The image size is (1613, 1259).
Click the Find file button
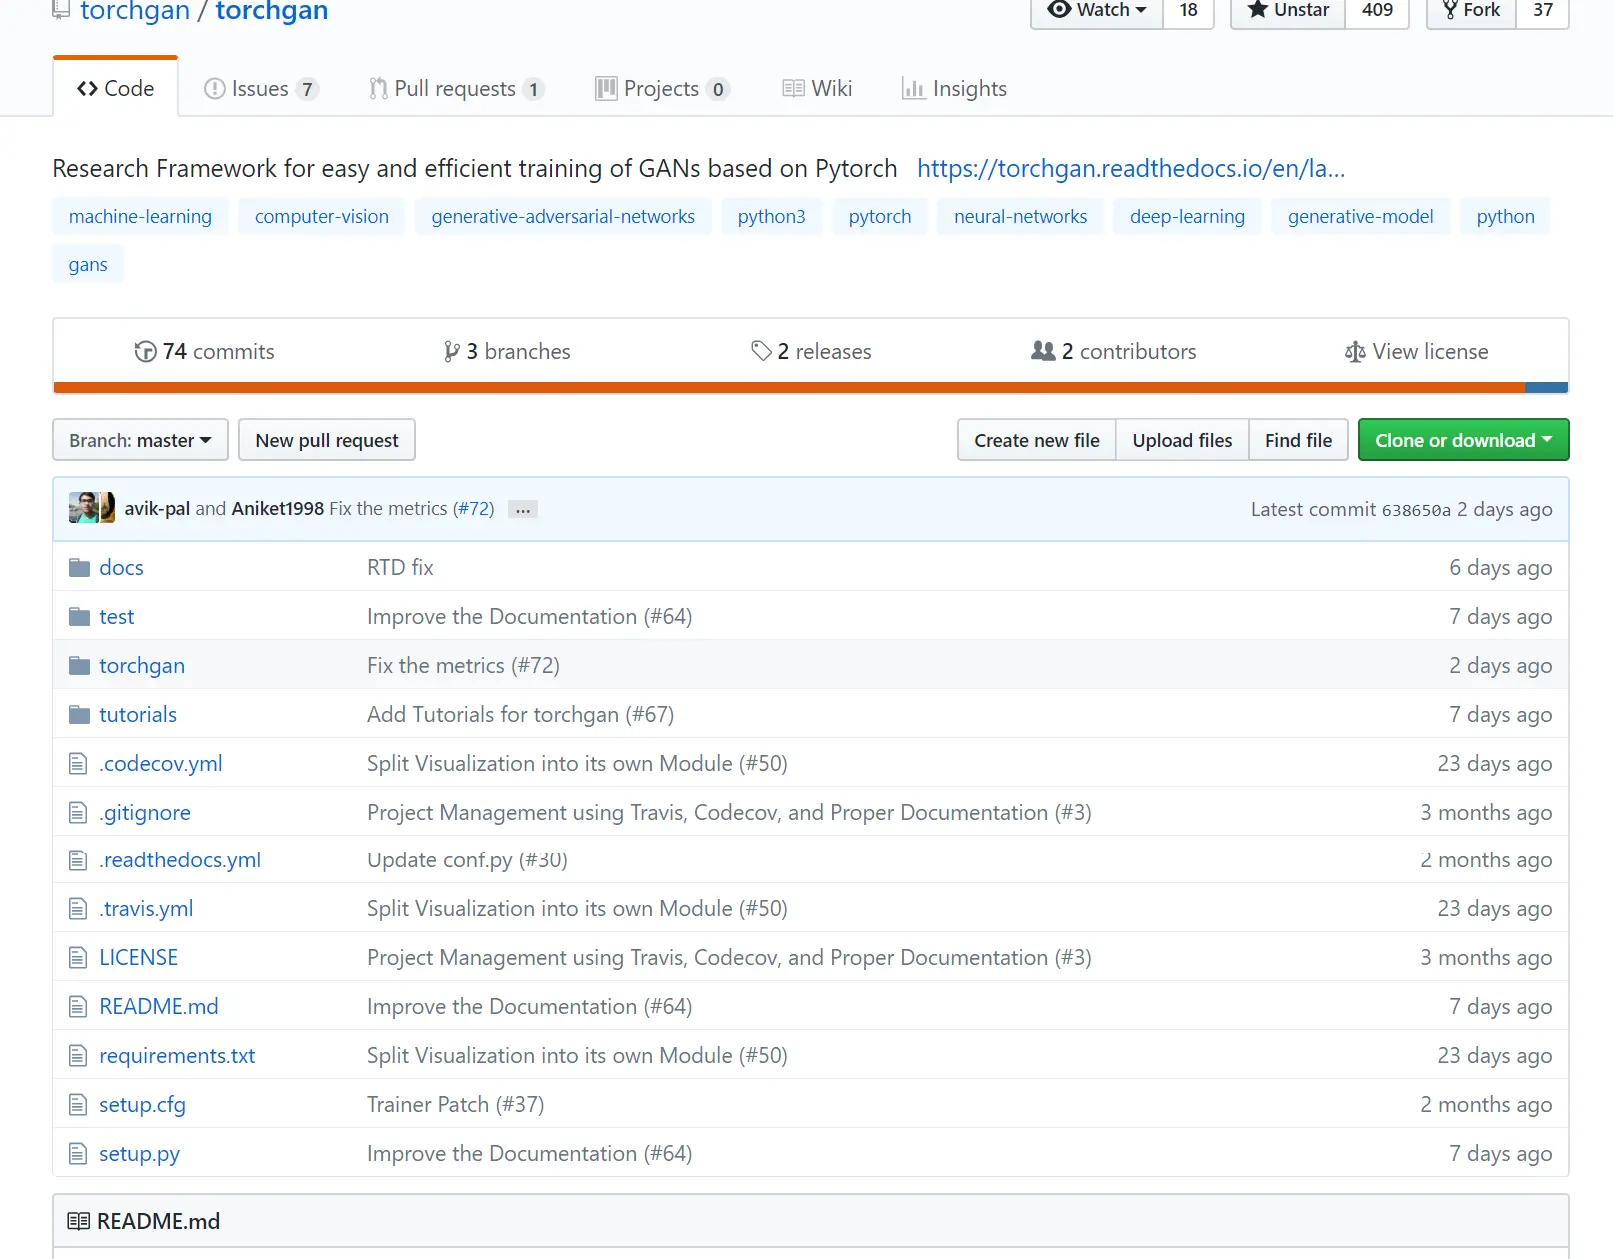1298,440
